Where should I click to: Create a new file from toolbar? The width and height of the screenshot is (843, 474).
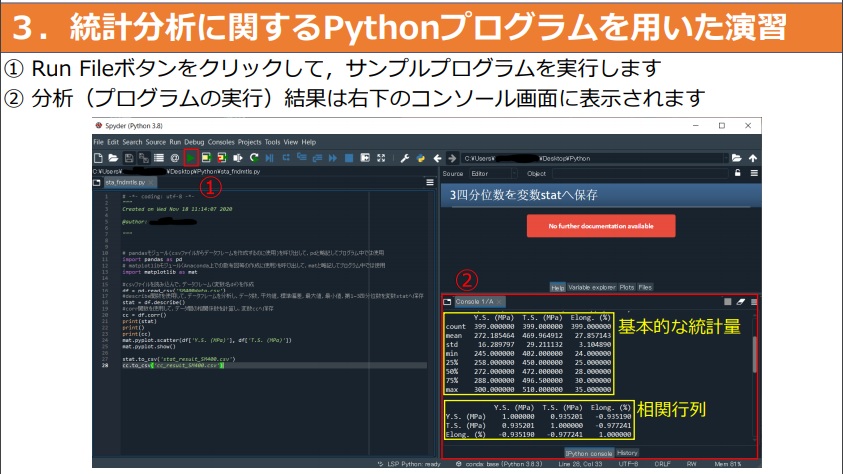[99, 158]
